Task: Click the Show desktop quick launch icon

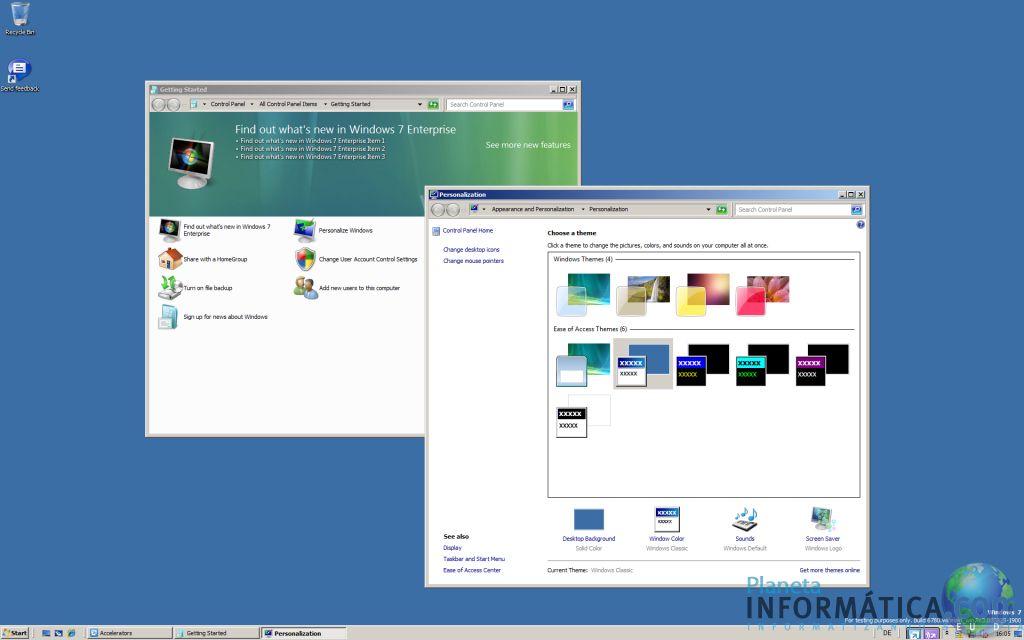Action: [x=46, y=633]
